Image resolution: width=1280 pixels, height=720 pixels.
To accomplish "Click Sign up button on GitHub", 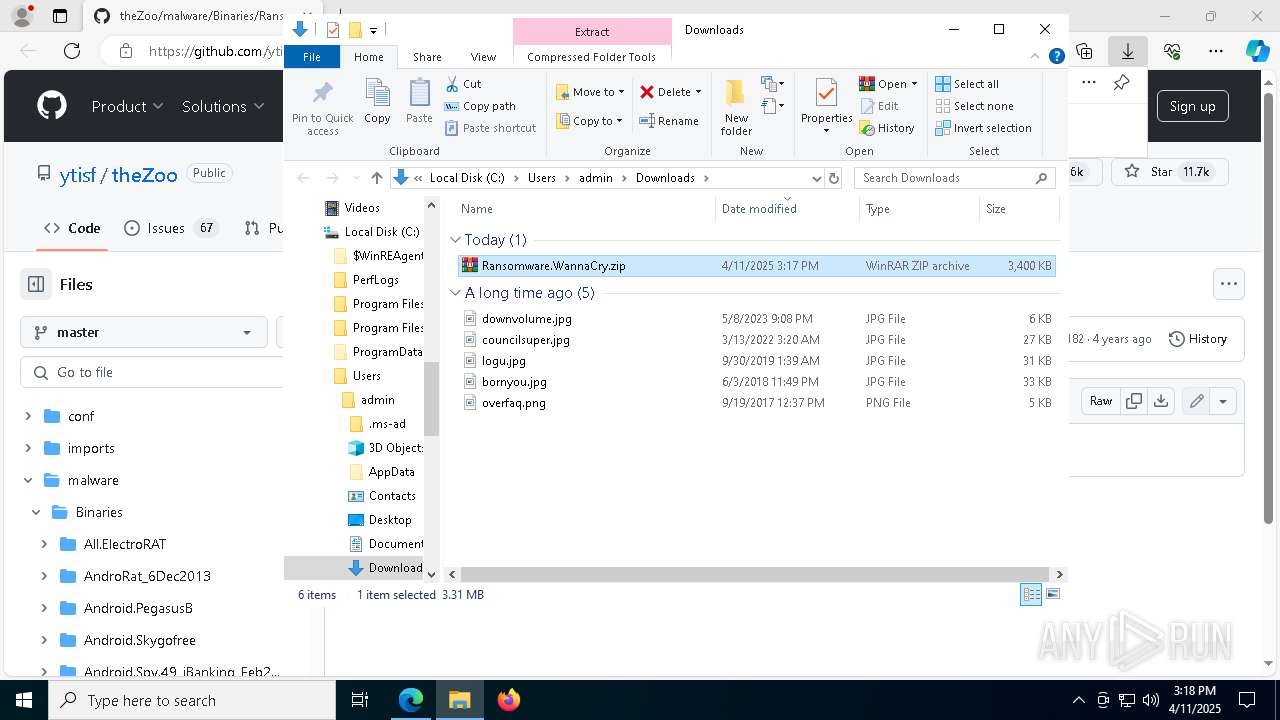I will (x=1192, y=106).
